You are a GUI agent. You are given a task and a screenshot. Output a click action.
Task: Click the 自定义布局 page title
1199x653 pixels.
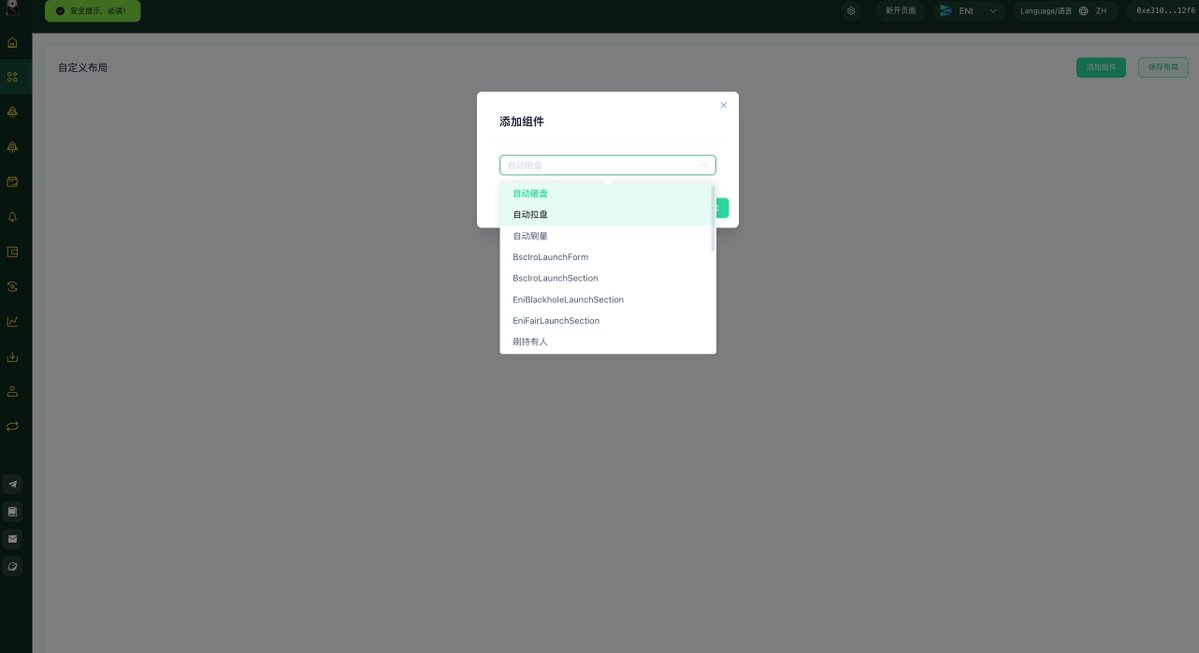[83, 67]
